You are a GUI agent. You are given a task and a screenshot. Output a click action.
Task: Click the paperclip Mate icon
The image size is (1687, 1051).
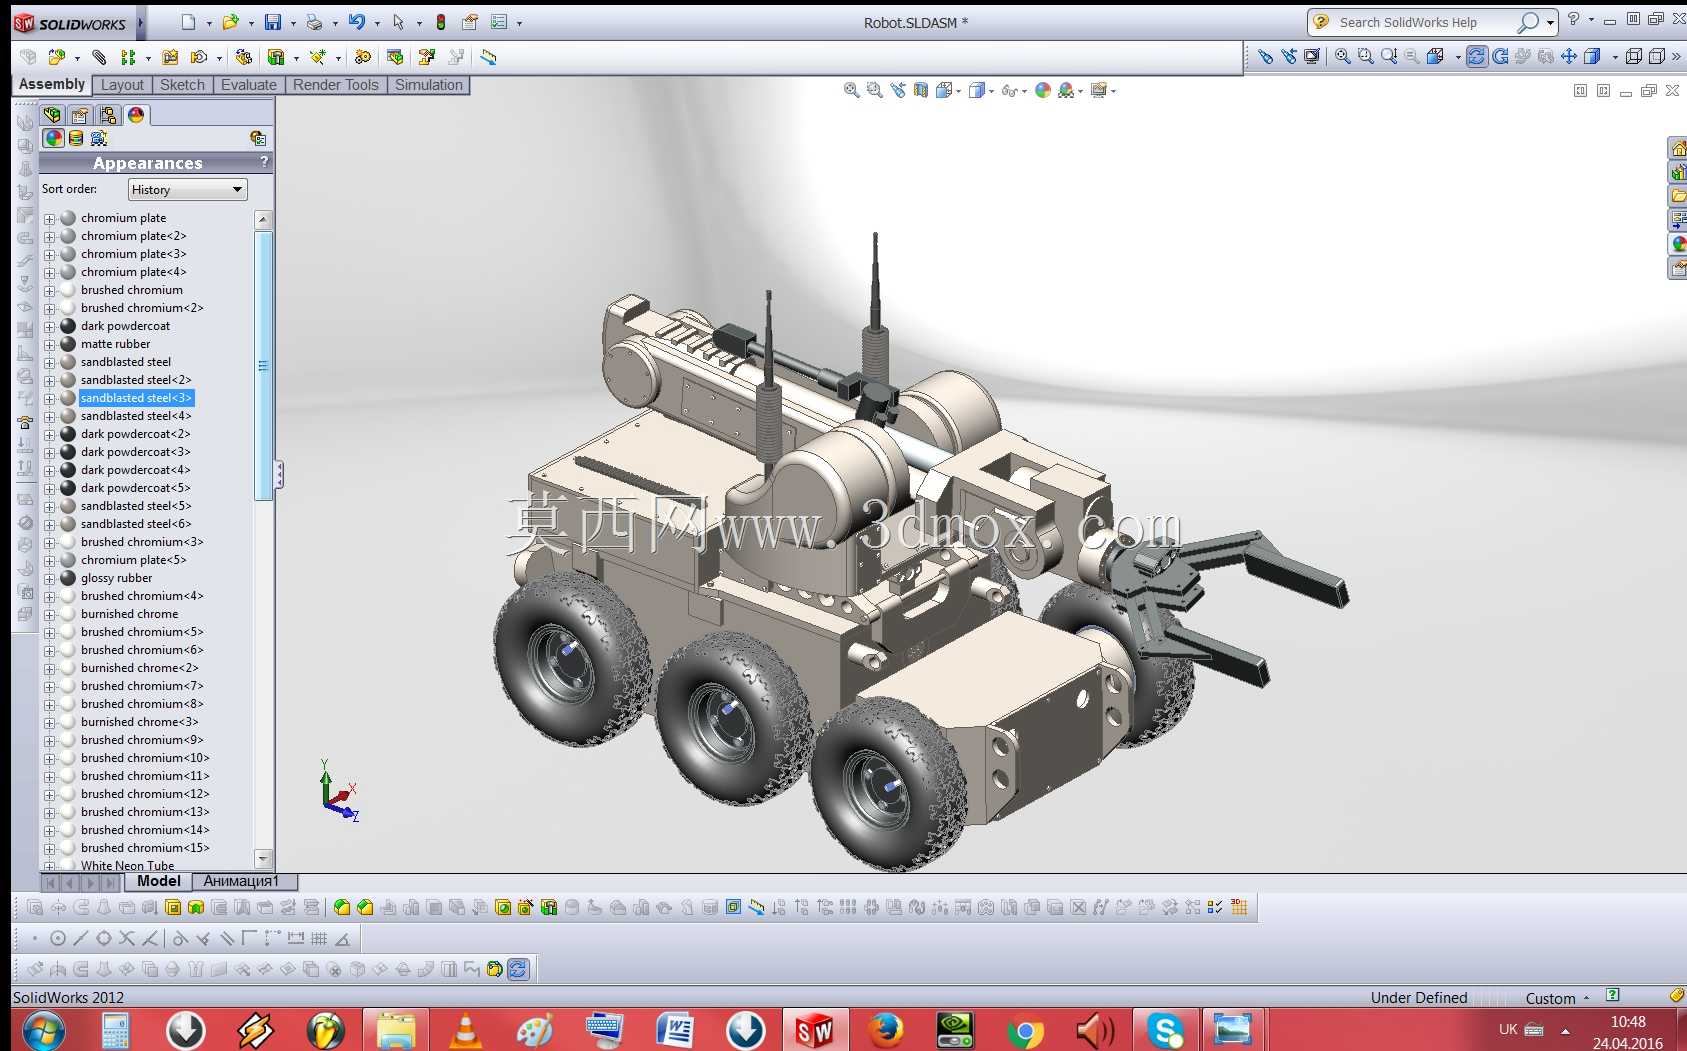99,57
